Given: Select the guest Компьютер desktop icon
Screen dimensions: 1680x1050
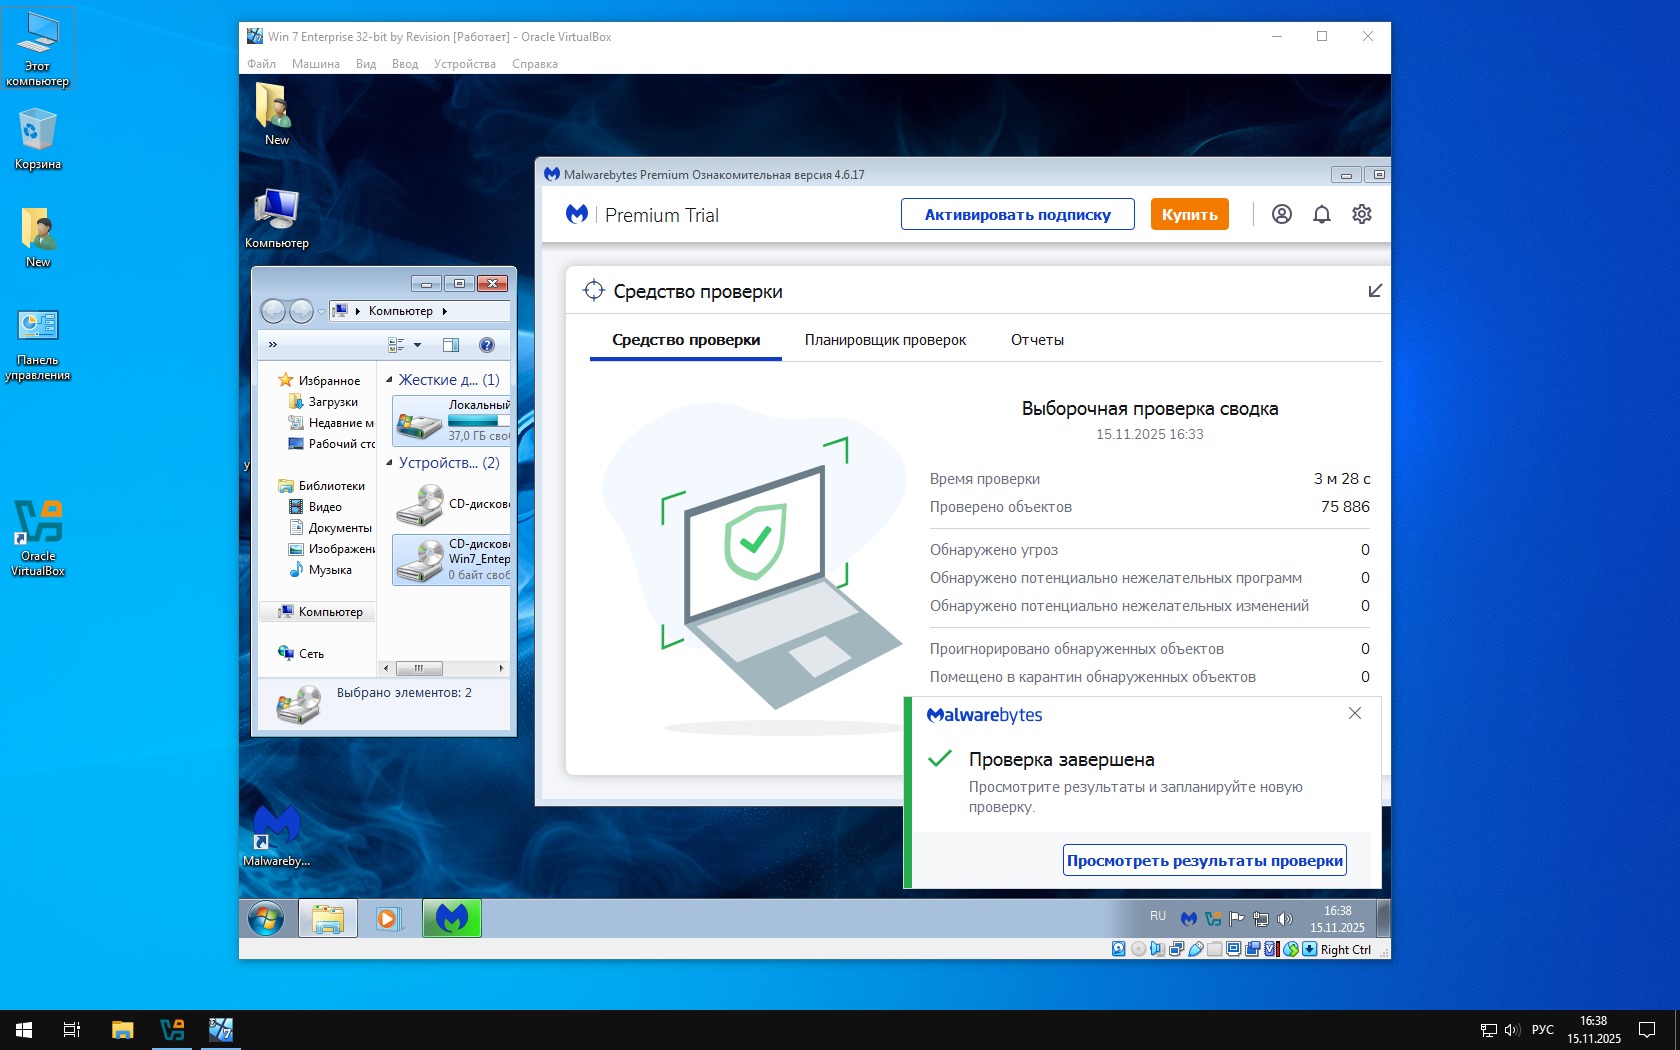Looking at the screenshot, I should click(277, 219).
